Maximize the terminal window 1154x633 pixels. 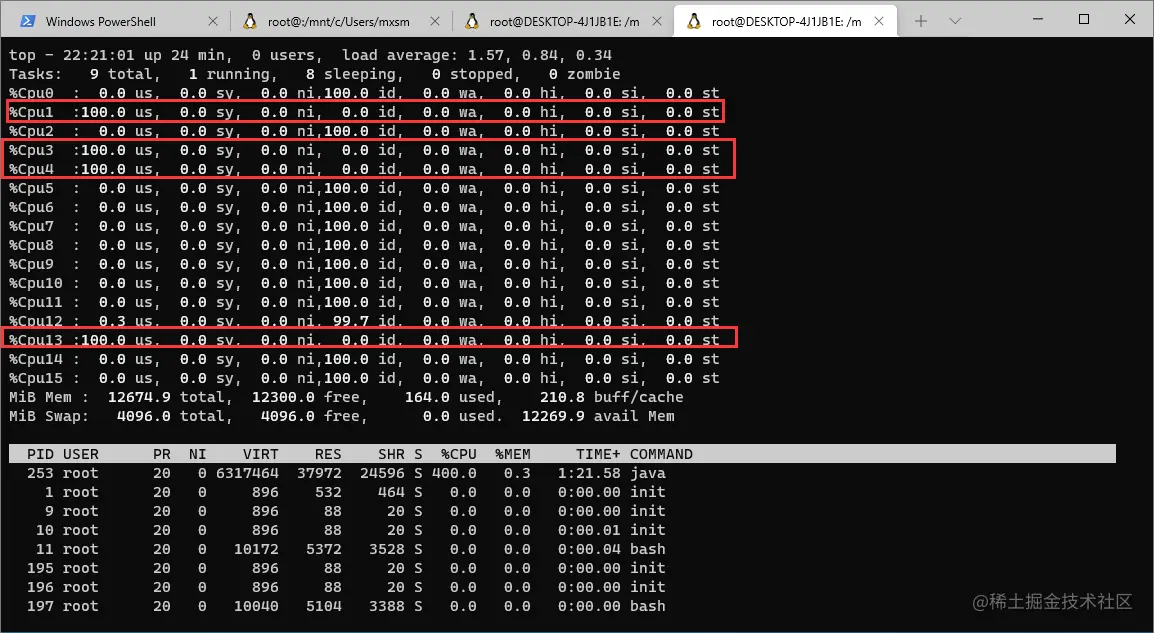click(1084, 20)
